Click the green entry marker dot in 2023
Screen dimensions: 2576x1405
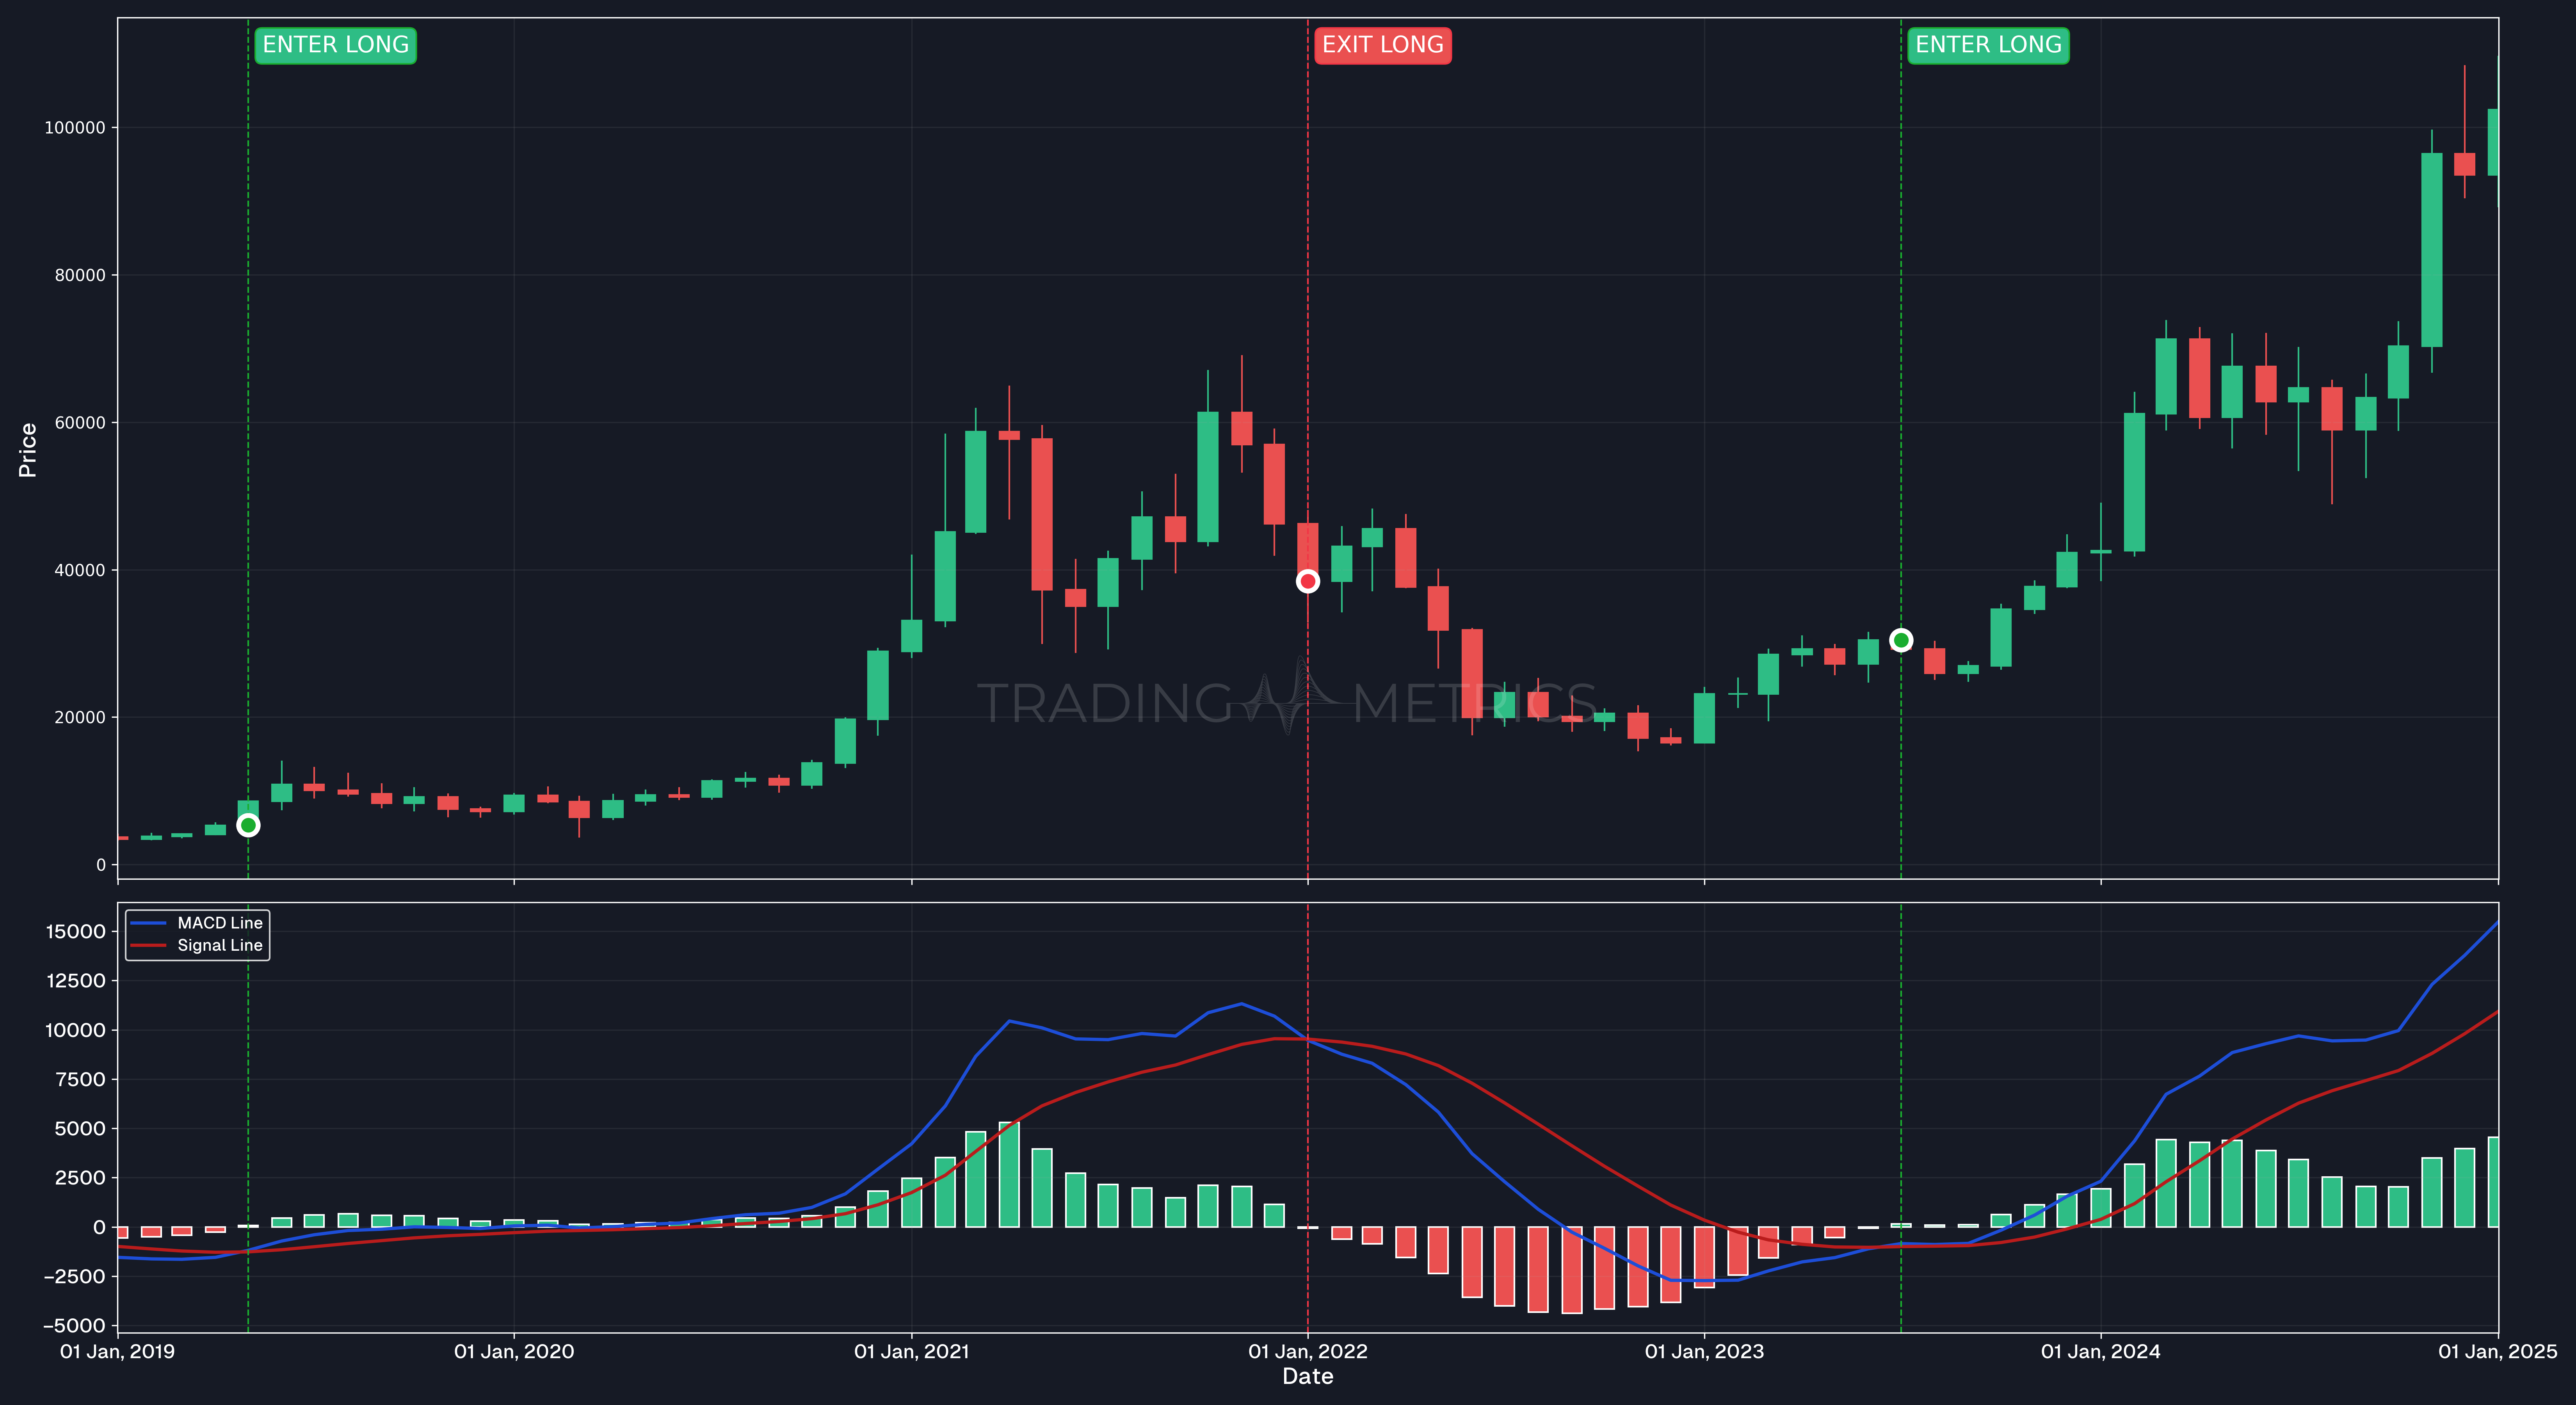(x=1901, y=640)
